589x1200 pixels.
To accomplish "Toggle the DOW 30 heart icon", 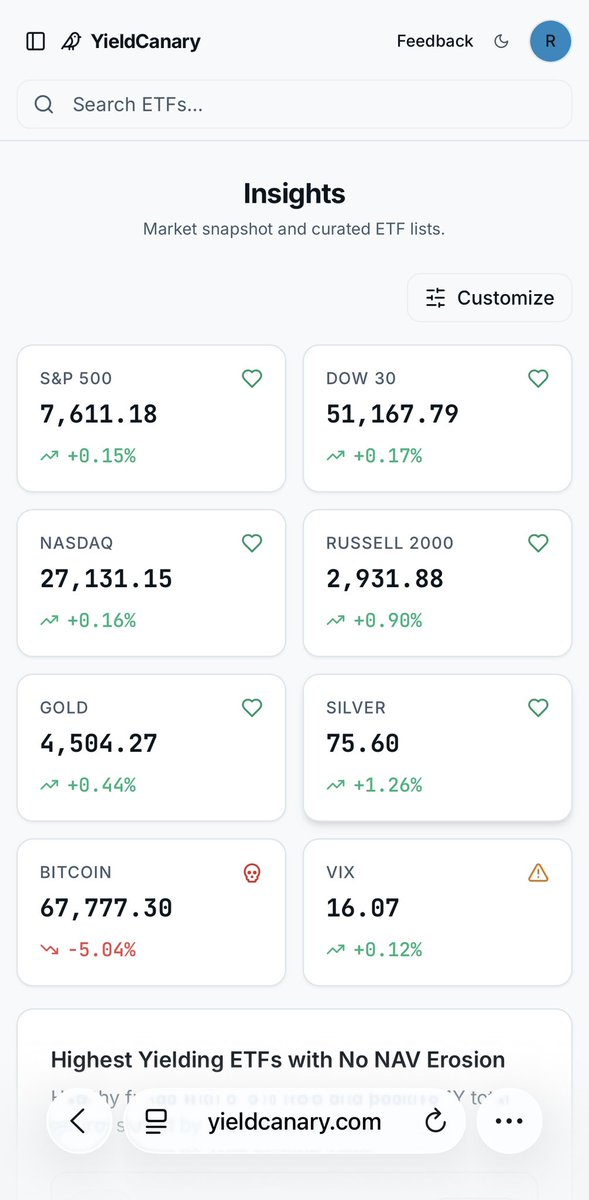I will coord(538,378).
